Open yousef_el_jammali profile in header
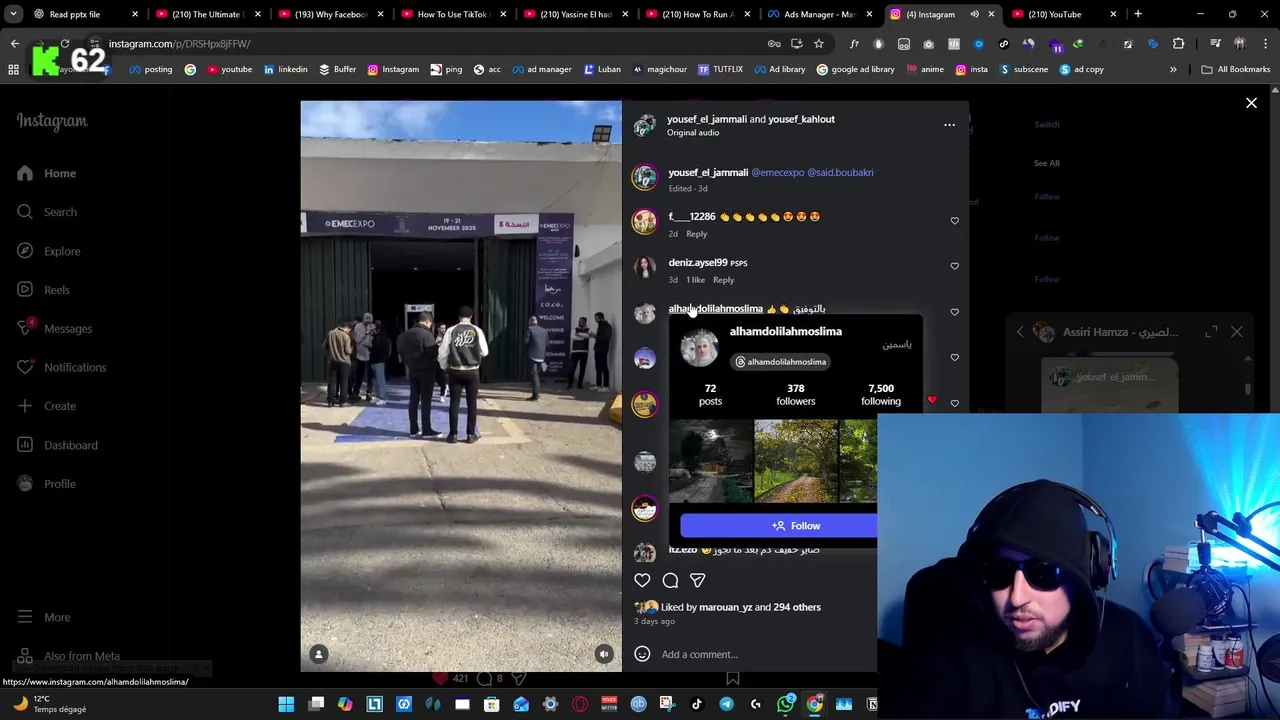Screen dimensions: 1280x720 (707, 119)
